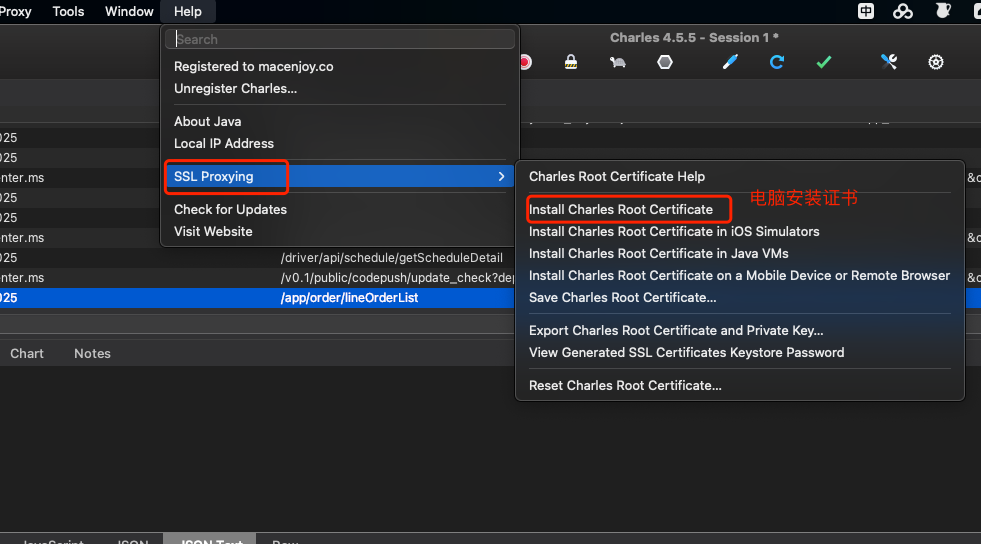This screenshot has height=544, width=981.
Task: Click the green validate checkmark icon
Action: pyautogui.click(x=824, y=62)
